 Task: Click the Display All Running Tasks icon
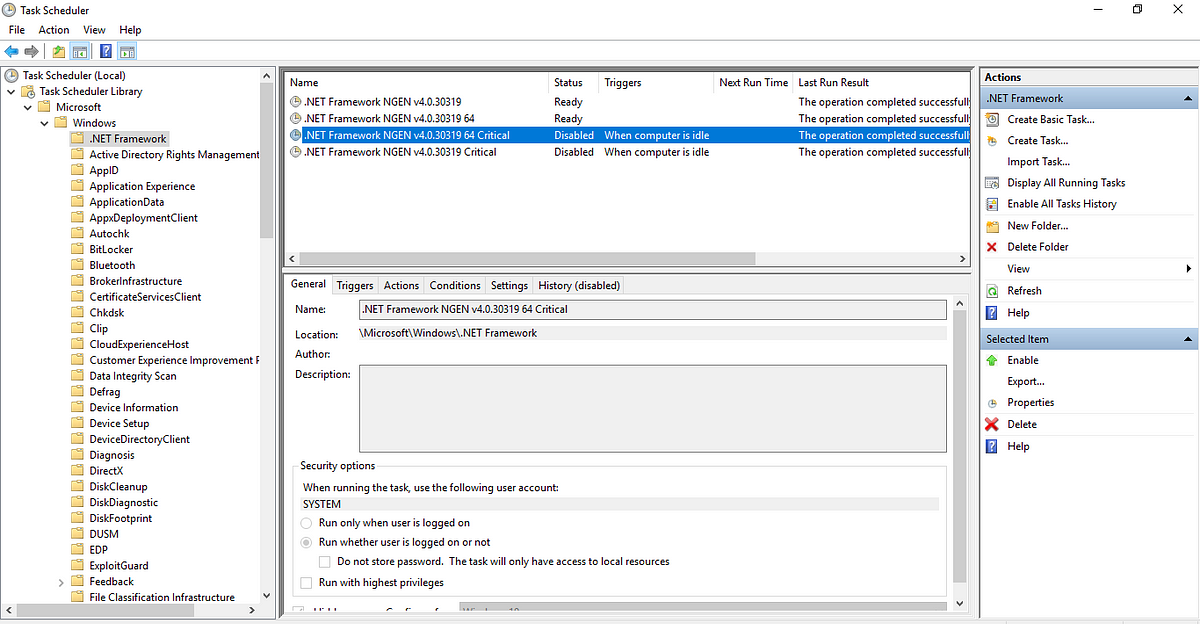coord(992,183)
